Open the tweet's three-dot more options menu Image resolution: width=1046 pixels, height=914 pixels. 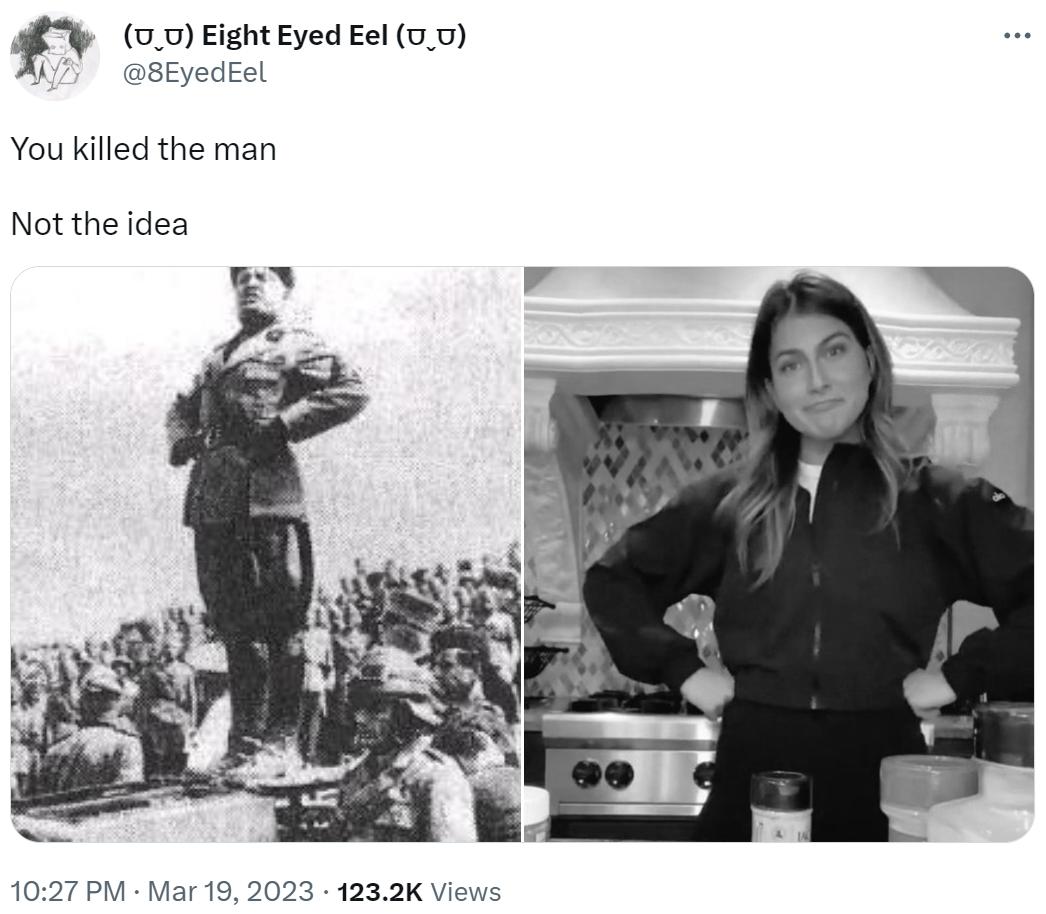coord(1017,36)
